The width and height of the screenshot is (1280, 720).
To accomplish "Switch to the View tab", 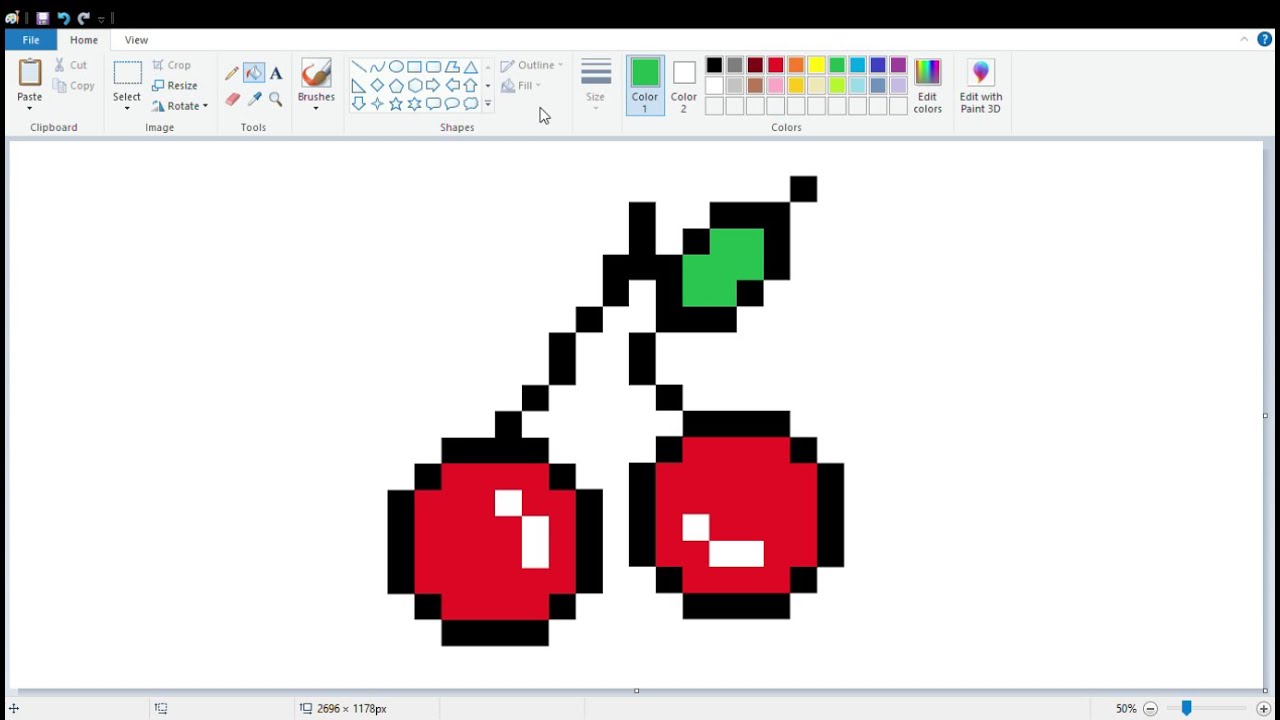I will click(x=136, y=40).
